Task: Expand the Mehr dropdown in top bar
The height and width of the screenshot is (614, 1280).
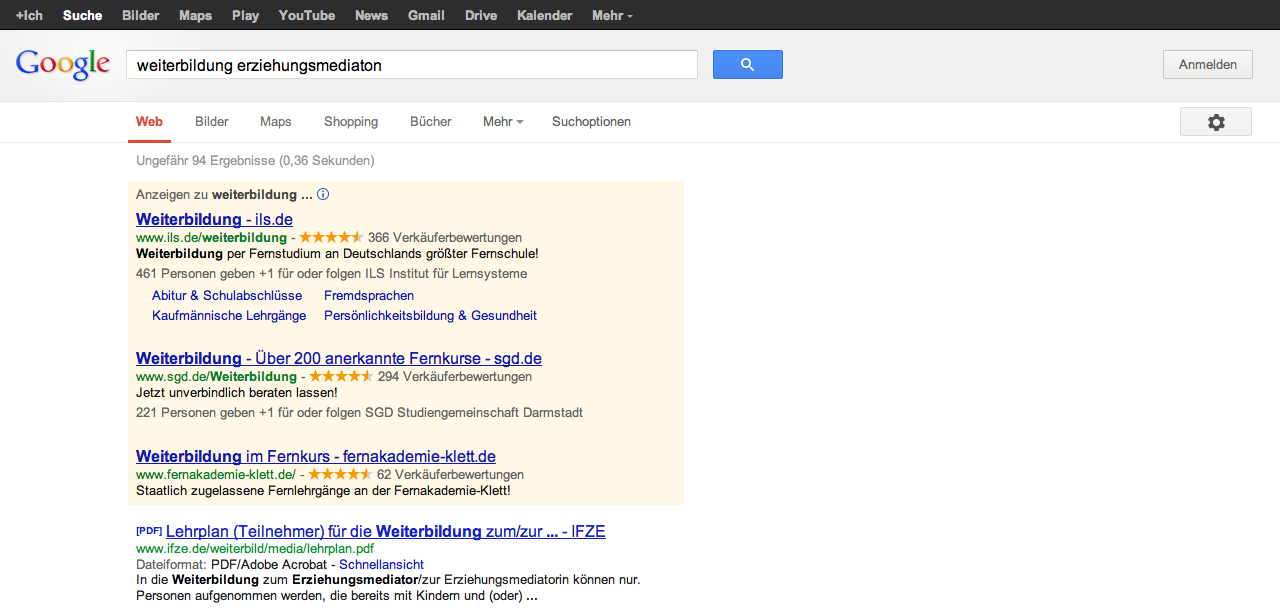Action: 611,16
